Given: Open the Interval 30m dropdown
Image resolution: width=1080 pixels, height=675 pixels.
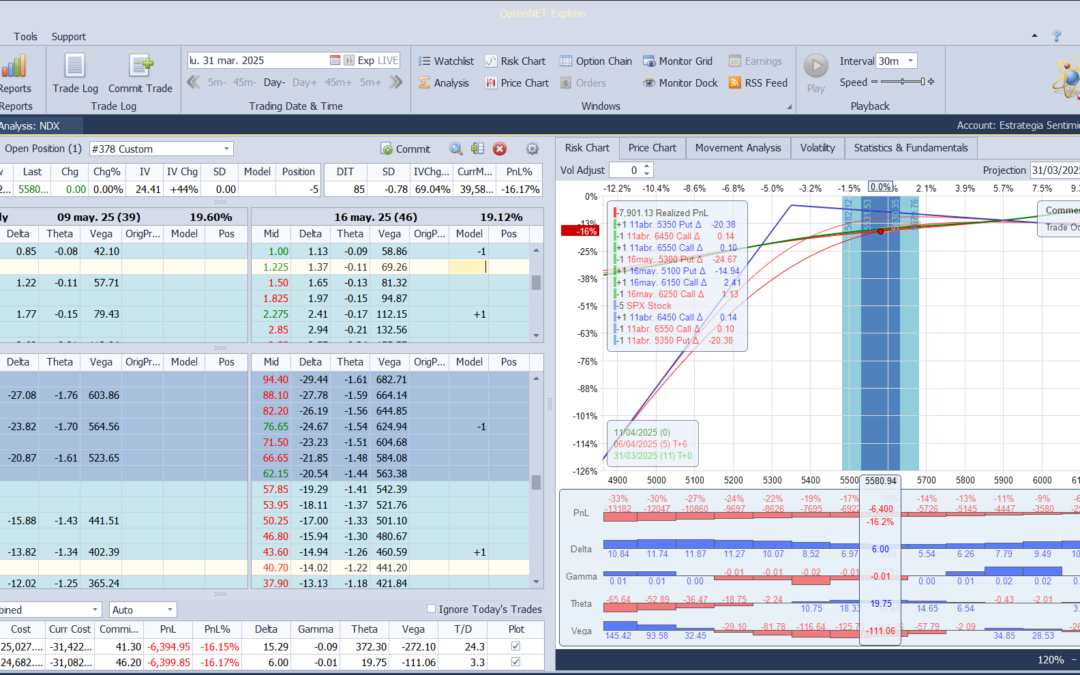Looking at the screenshot, I should pos(910,61).
